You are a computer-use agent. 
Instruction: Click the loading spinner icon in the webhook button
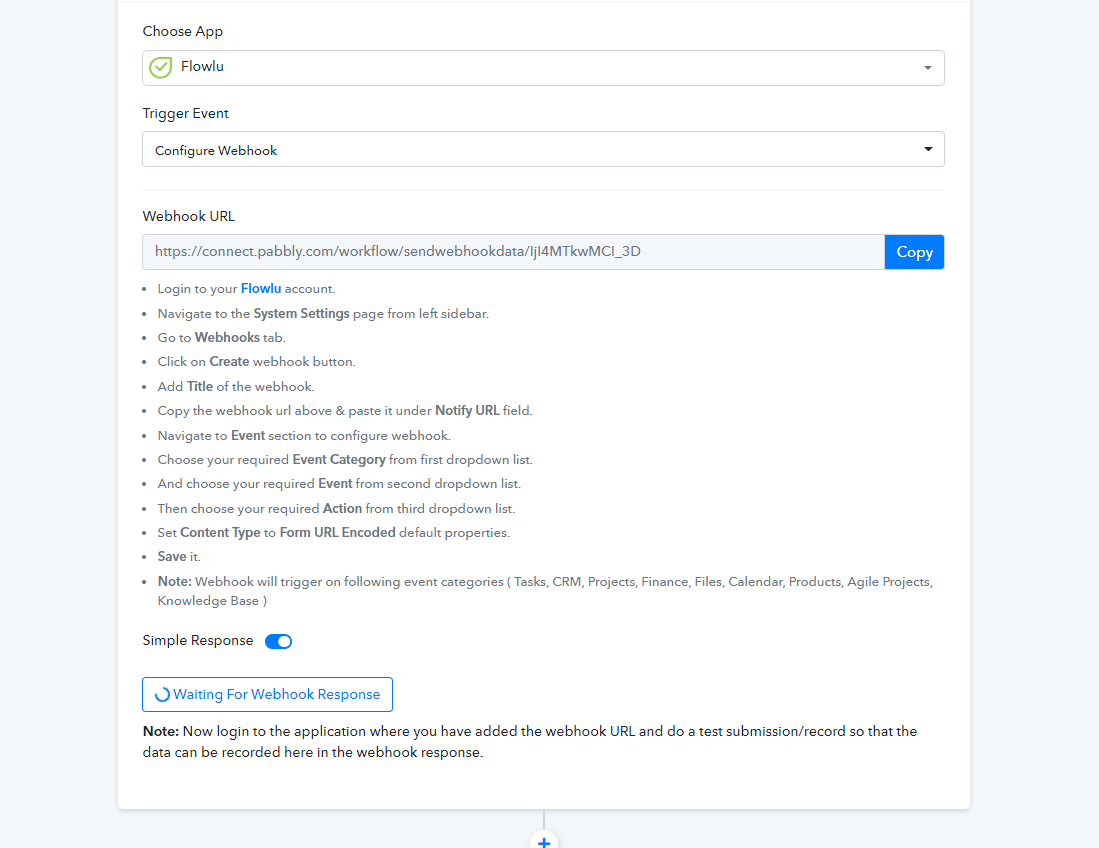coord(162,694)
